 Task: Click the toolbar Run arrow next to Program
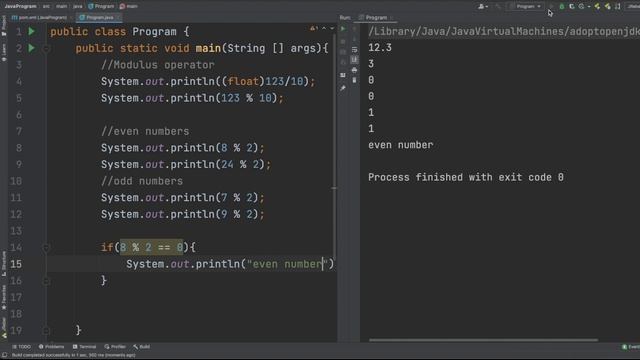tap(551, 6)
